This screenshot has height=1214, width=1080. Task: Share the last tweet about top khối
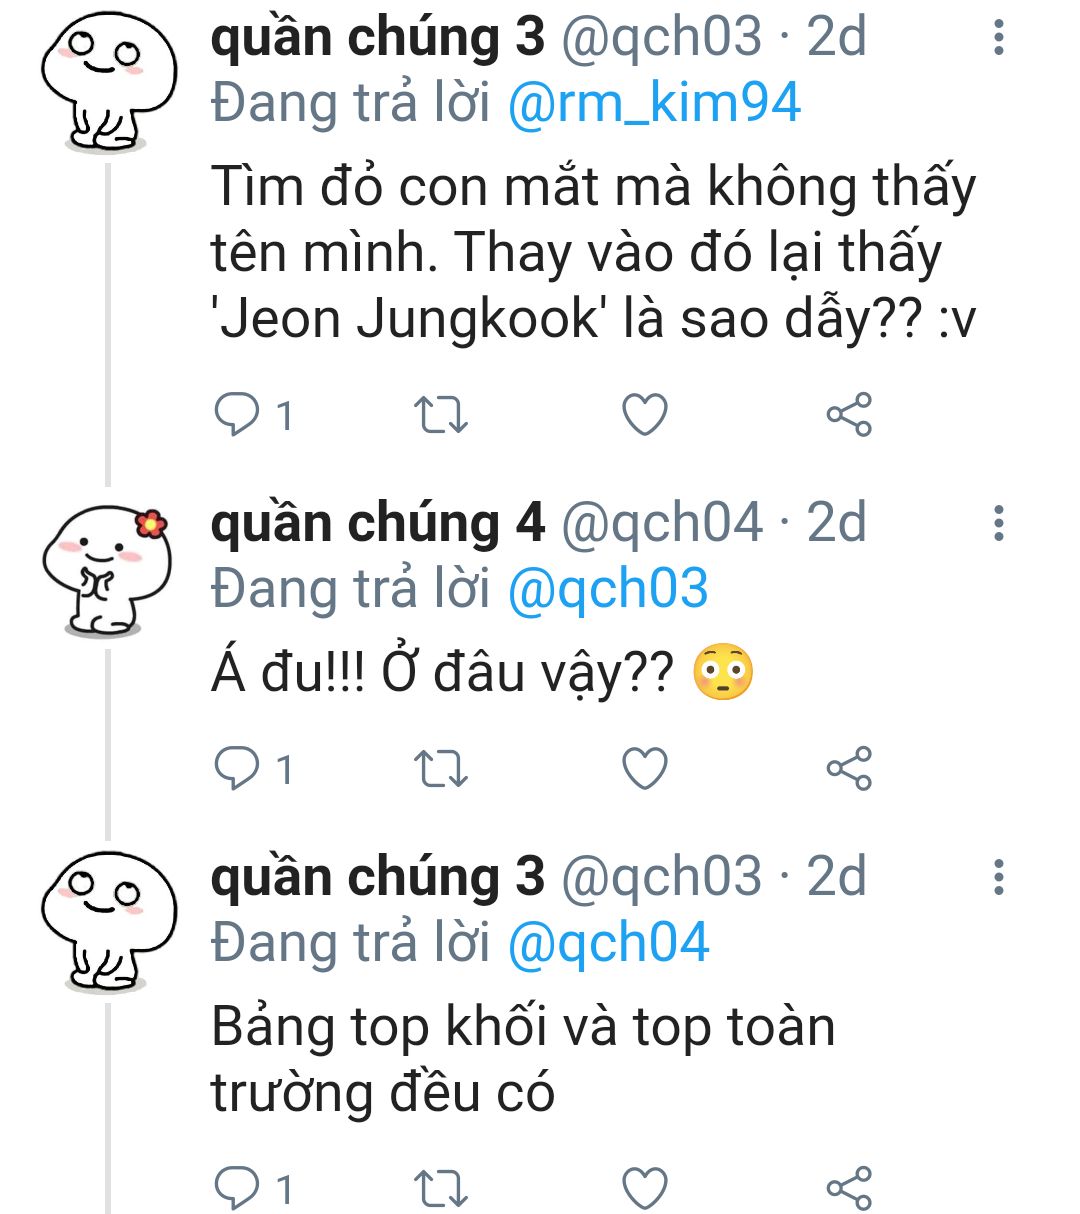coord(849,1187)
